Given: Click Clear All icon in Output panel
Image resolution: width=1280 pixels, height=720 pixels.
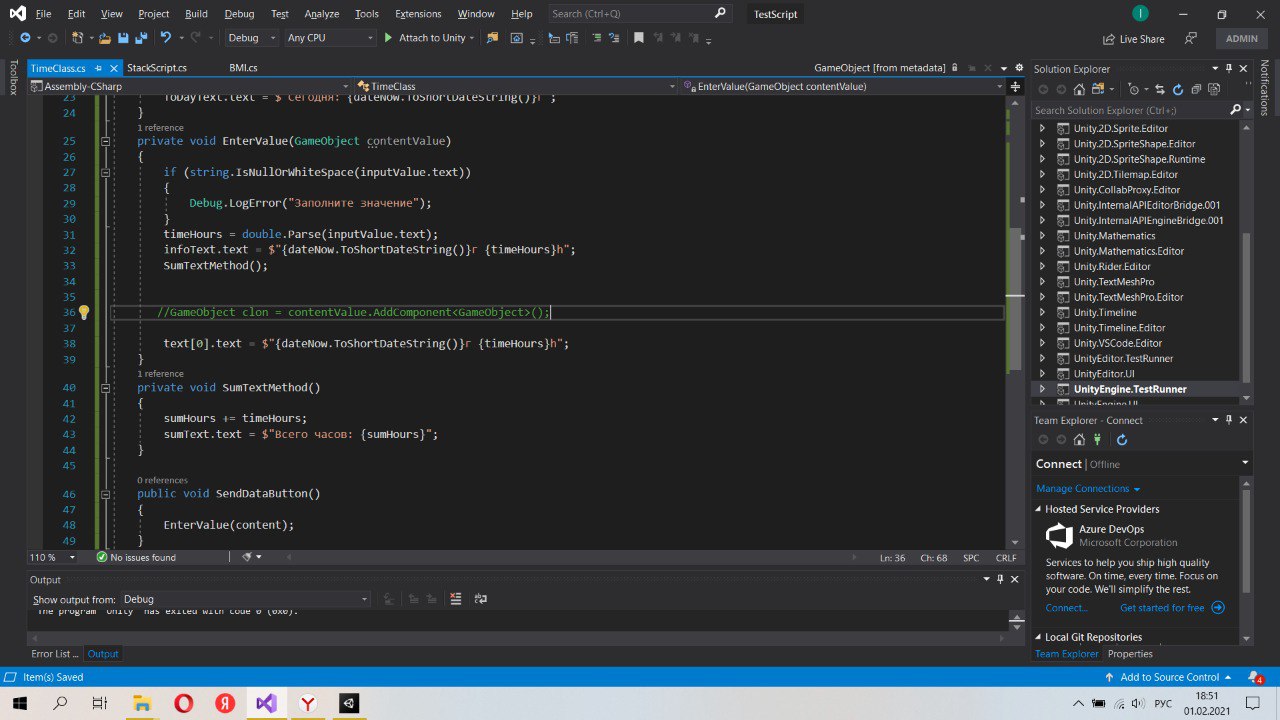Looking at the screenshot, I should 456,599.
